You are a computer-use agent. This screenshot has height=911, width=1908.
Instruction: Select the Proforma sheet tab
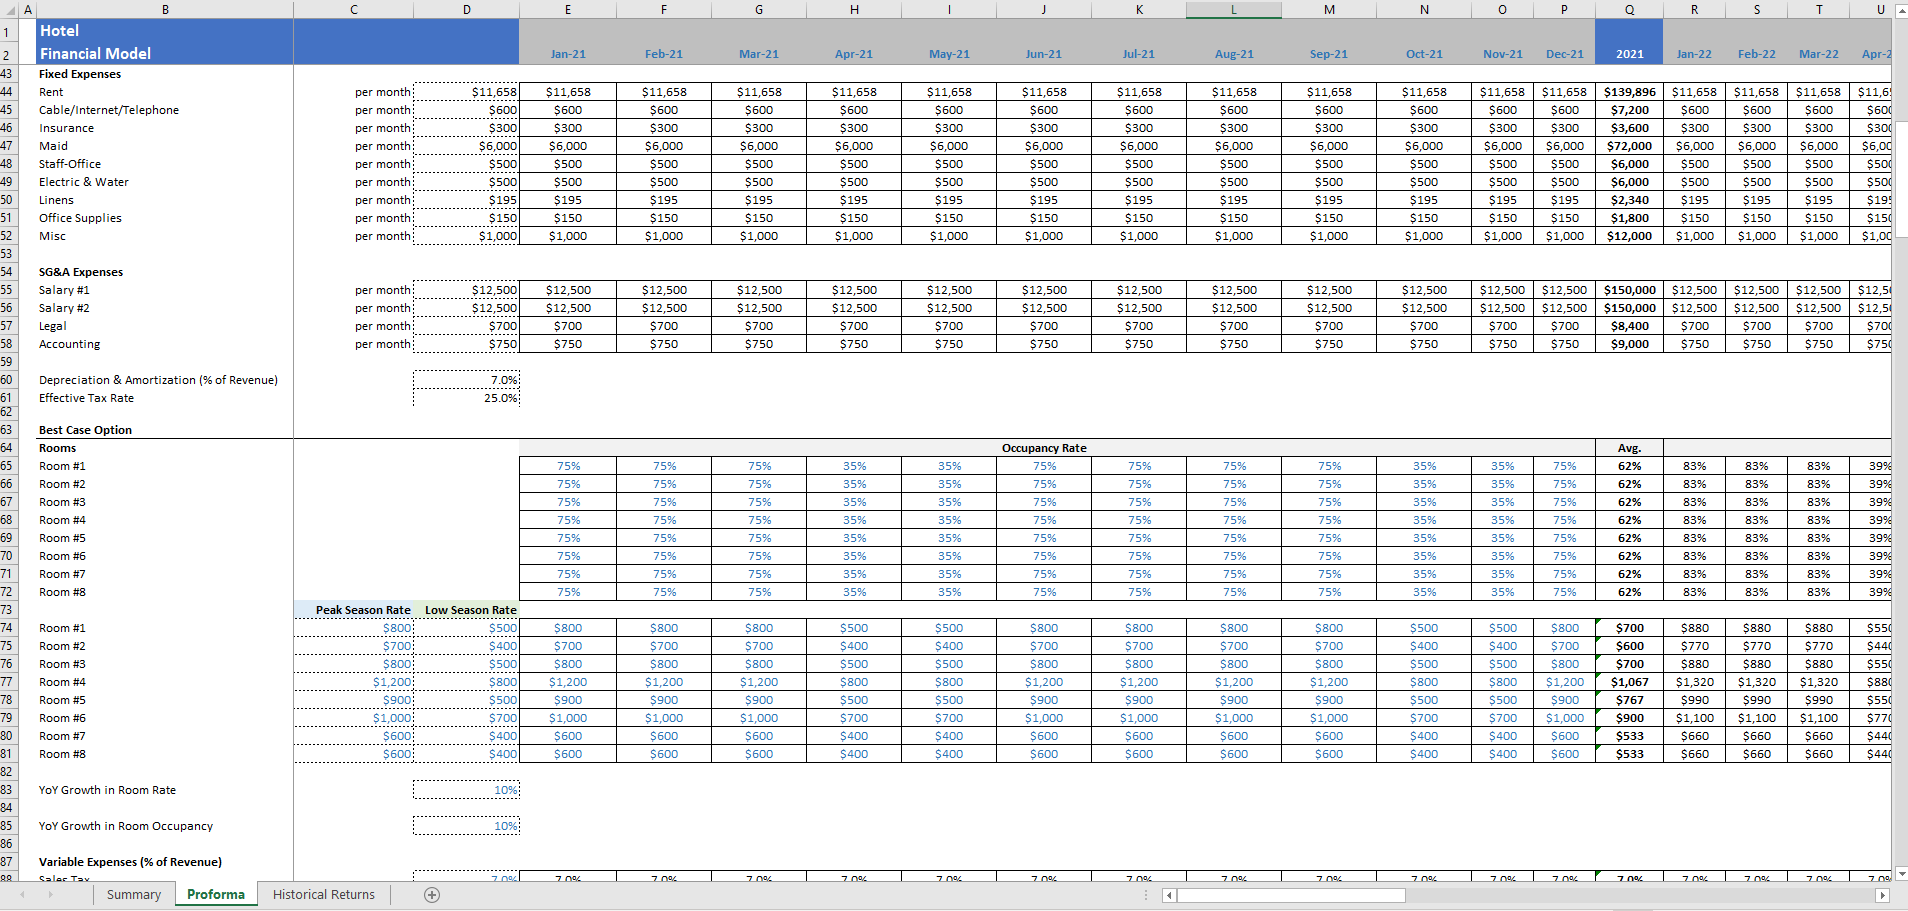[216, 895]
